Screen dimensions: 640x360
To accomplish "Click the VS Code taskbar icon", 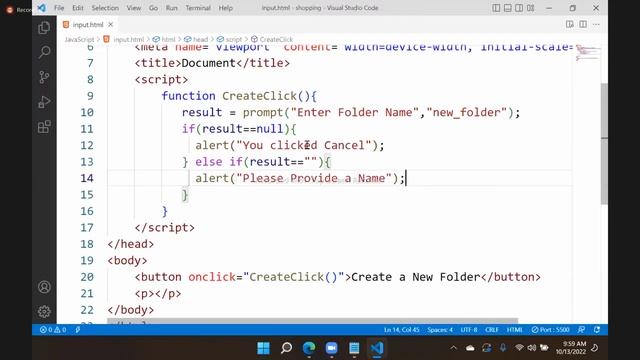I will (377, 348).
